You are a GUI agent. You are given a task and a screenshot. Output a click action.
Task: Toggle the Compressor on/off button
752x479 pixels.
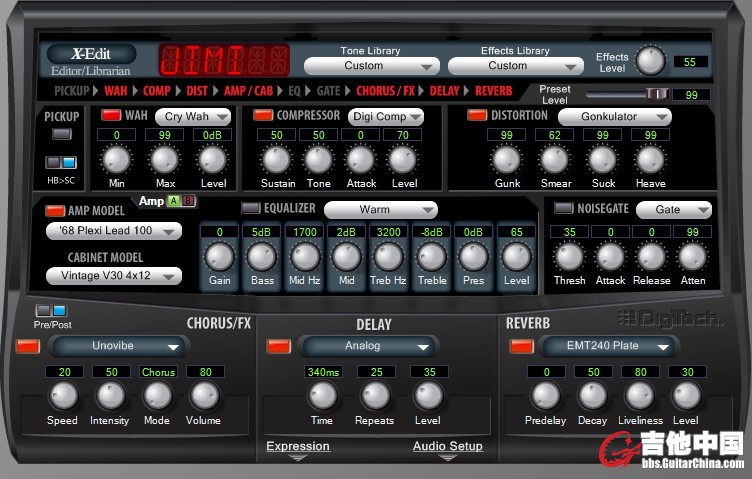pyautogui.click(x=263, y=115)
